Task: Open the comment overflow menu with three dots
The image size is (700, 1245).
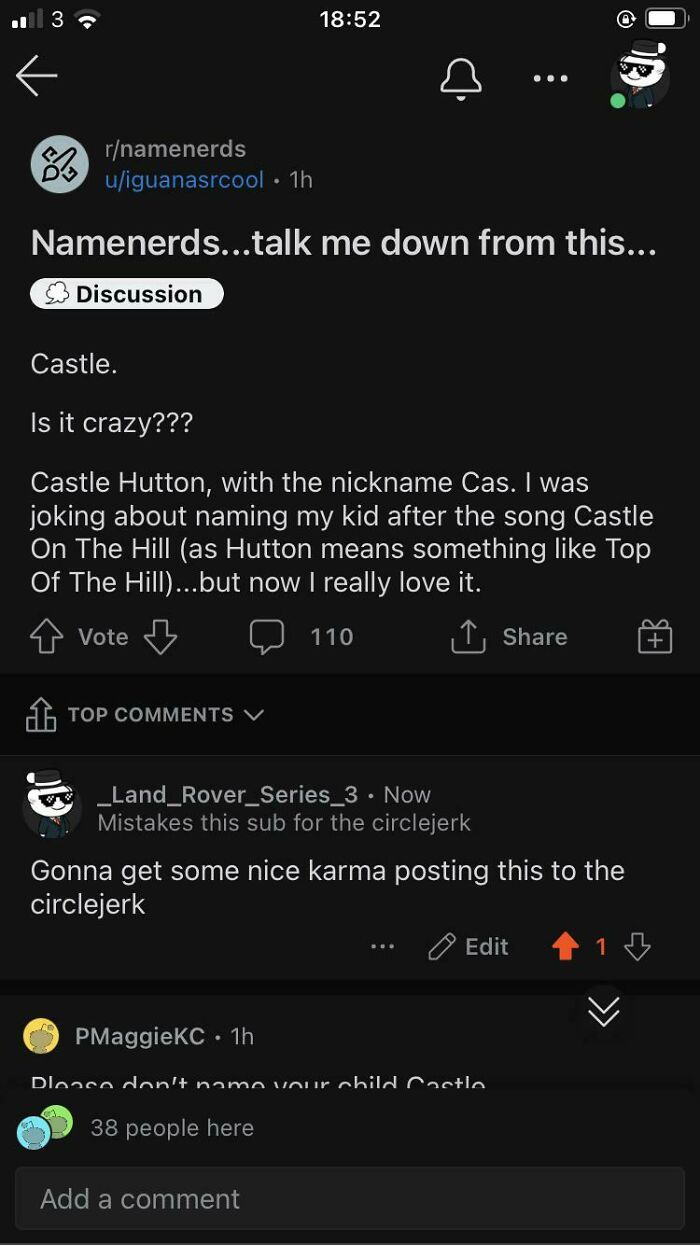Action: point(382,946)
